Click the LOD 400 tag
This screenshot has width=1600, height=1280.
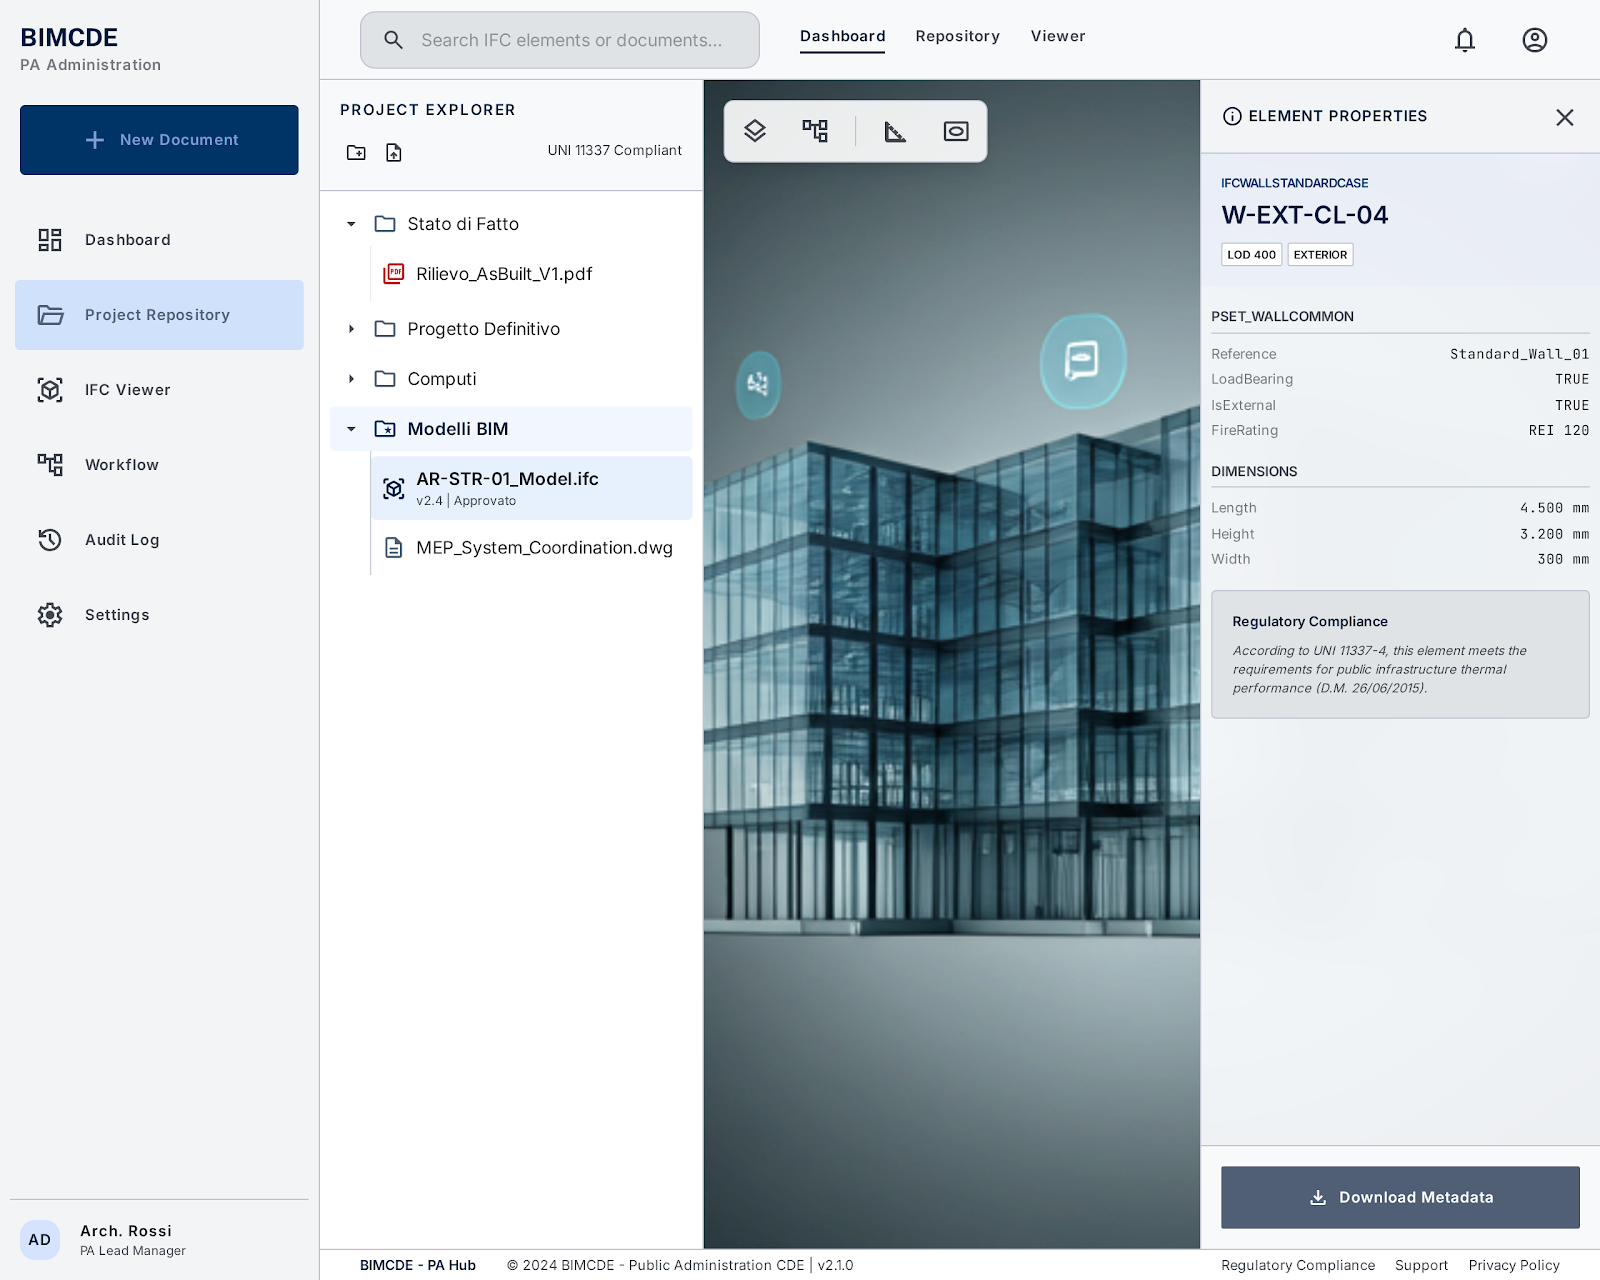pyautogui.click(x=1251, y=255)
